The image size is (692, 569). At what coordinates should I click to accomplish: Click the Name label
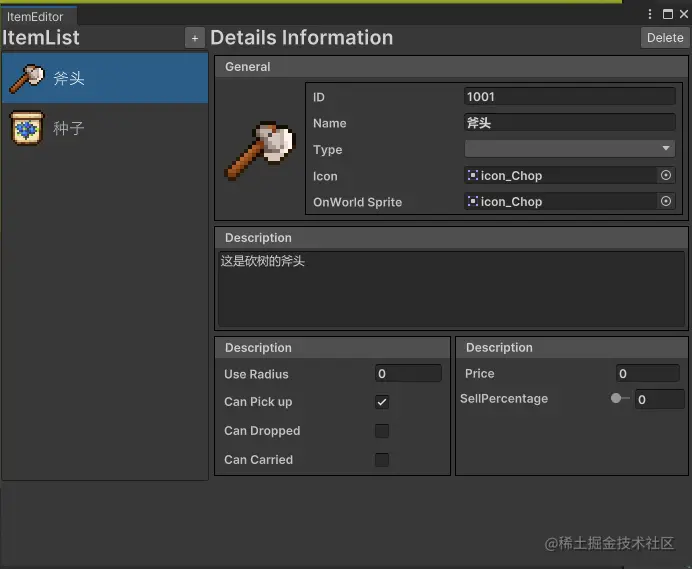click(x=330, y=123)
